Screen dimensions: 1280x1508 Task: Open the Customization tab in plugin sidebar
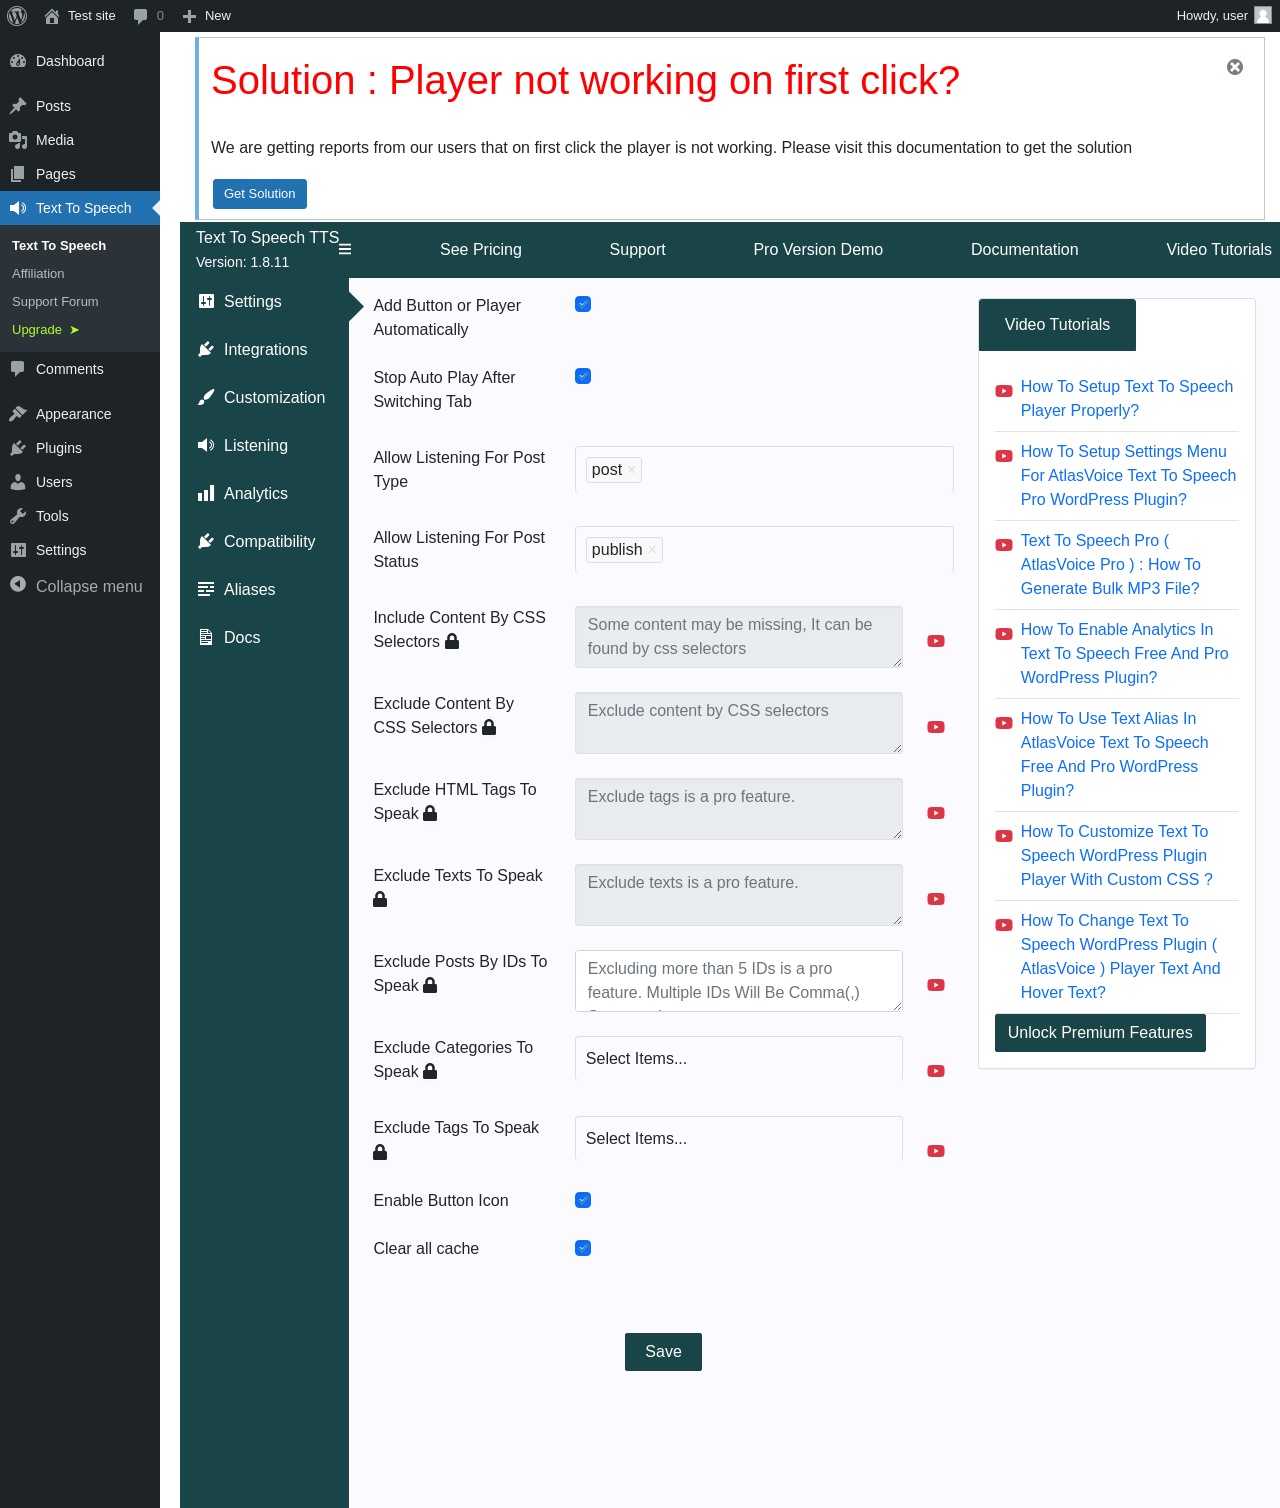click(x=274, y=397)
